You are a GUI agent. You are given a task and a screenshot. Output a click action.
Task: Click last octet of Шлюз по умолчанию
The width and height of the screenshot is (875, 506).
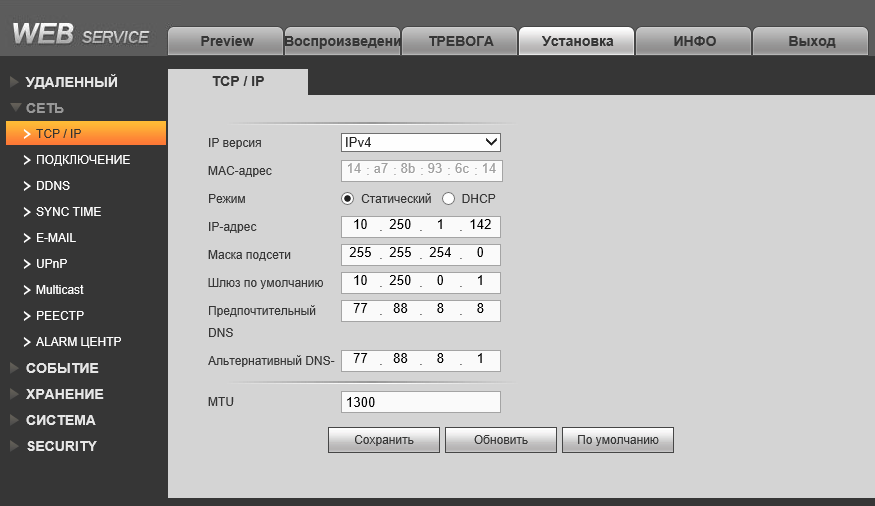click(x=480, y=281)
